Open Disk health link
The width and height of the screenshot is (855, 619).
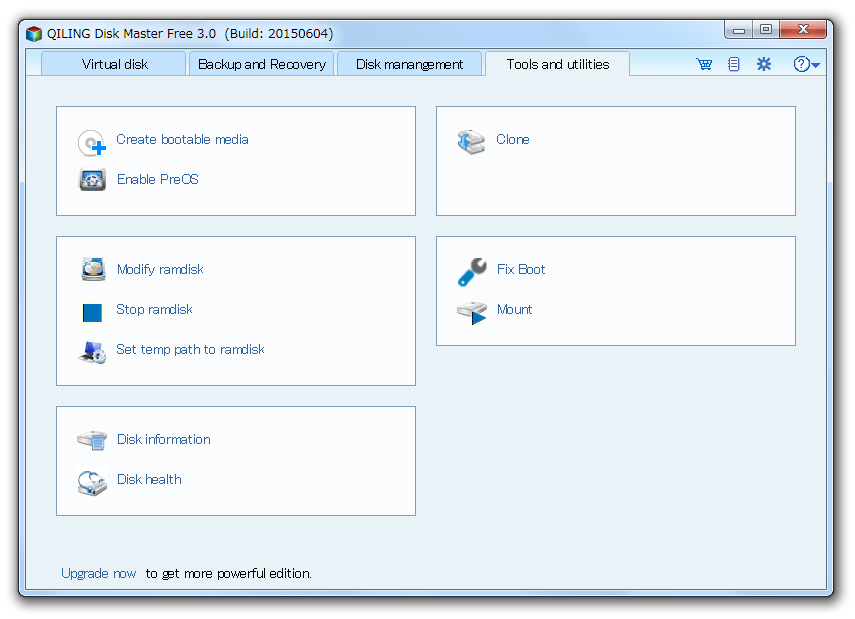tap(149, 479)
